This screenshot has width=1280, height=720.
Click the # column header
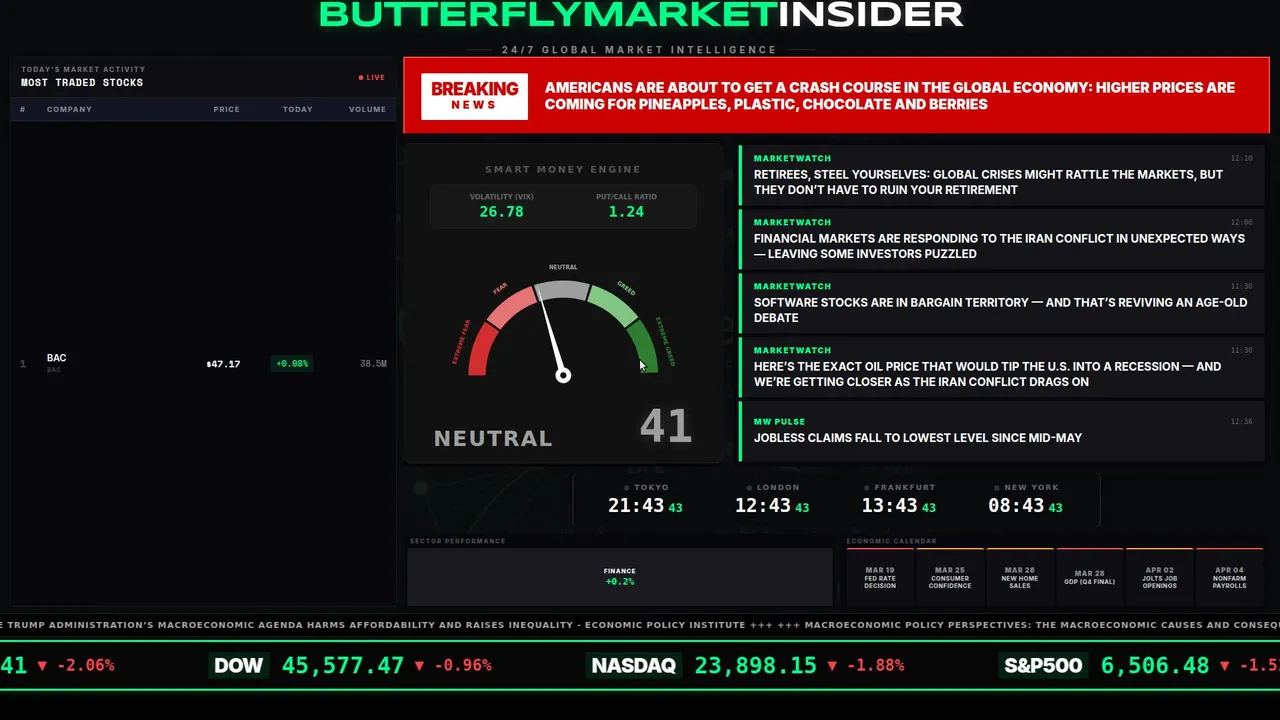23,109
